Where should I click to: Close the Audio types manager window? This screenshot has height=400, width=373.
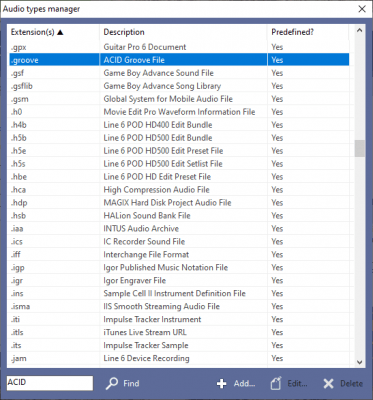[x=362, y=9]
